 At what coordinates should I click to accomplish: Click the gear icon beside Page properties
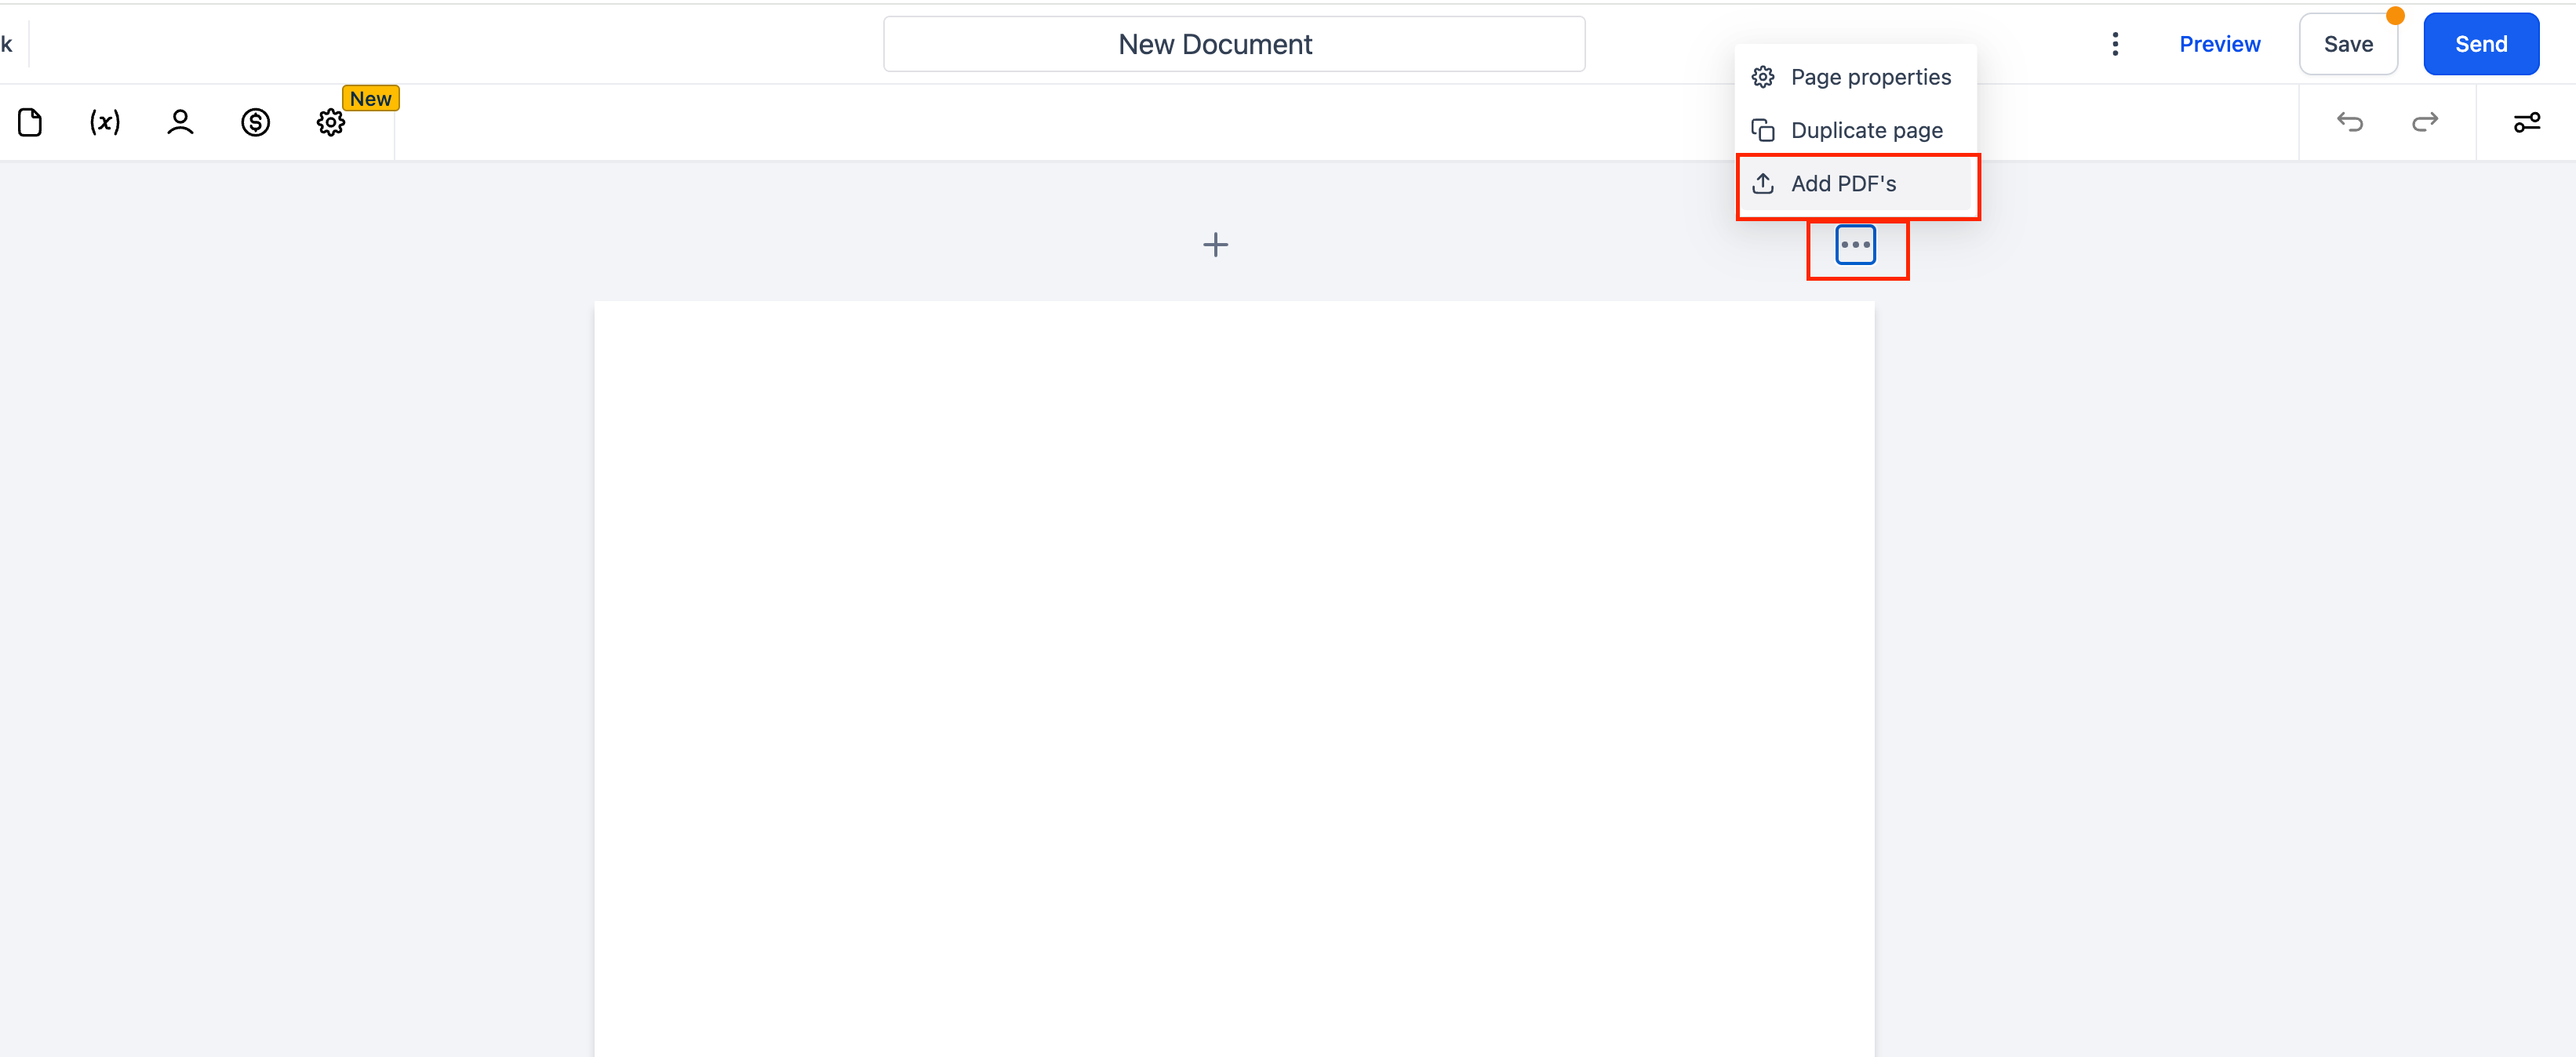tap(1763, 77)
